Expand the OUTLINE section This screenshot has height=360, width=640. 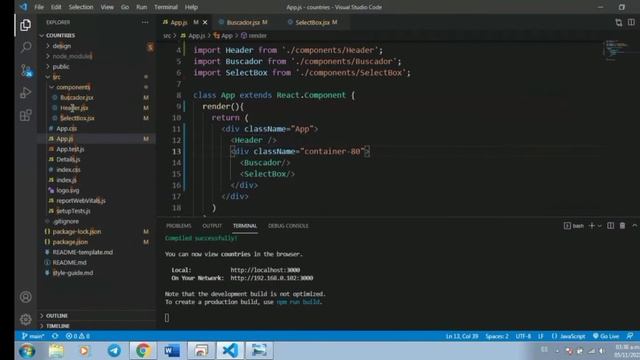97,316
